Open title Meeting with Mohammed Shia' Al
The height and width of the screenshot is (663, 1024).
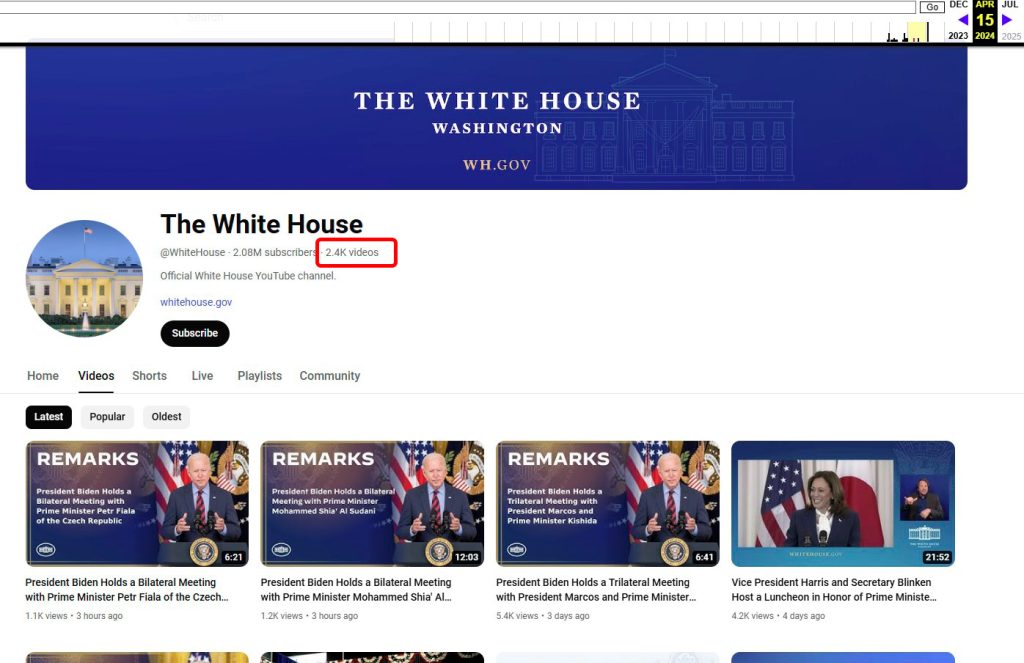[x=356, y=589]
